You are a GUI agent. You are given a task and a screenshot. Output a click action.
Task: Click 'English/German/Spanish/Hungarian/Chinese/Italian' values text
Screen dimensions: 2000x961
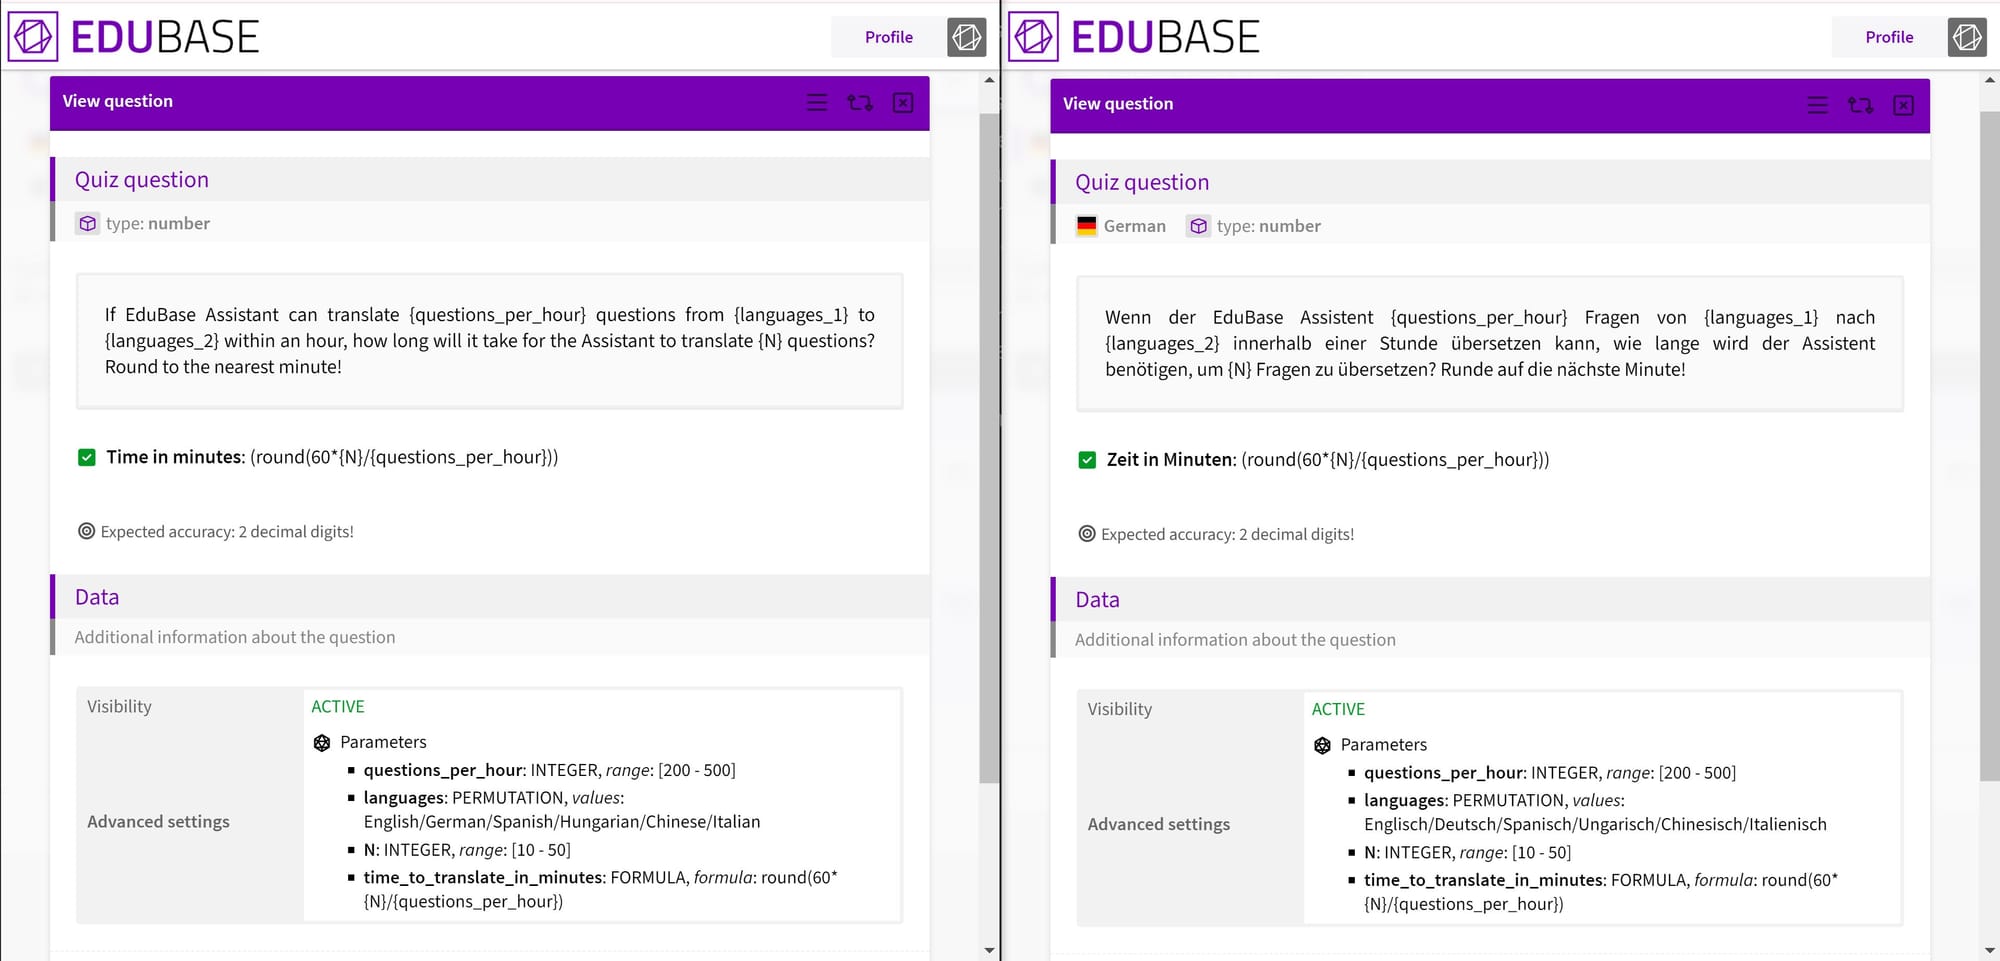[x=562, y=822]
